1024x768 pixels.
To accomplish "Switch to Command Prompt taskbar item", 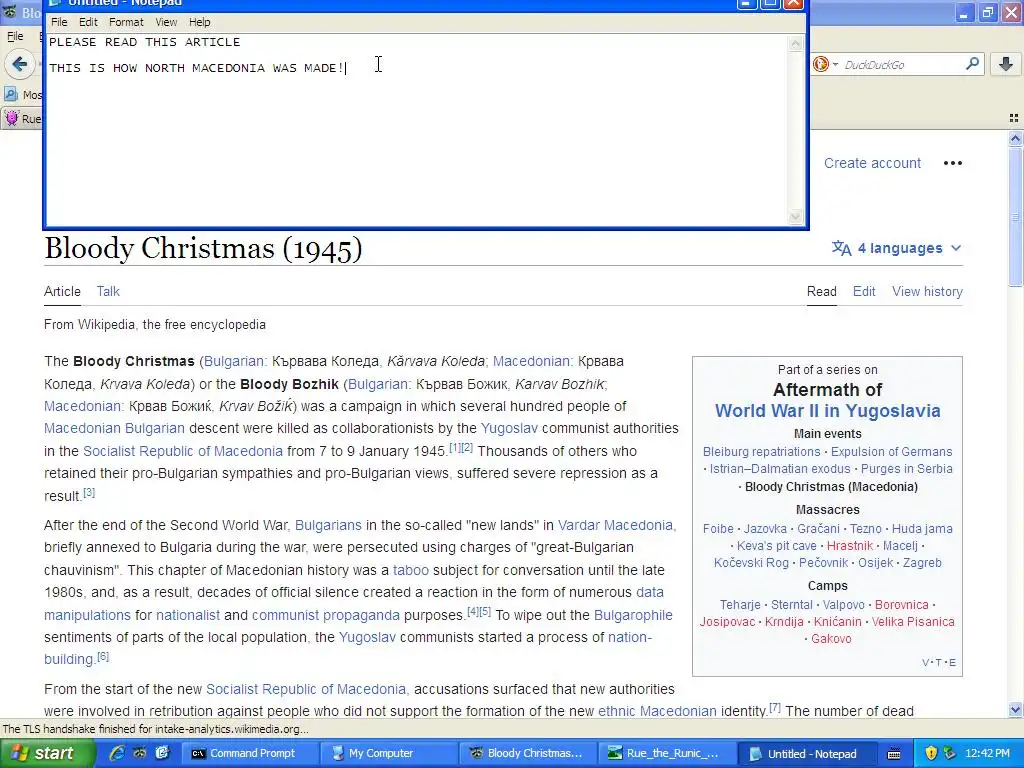I will click(248, 754).
